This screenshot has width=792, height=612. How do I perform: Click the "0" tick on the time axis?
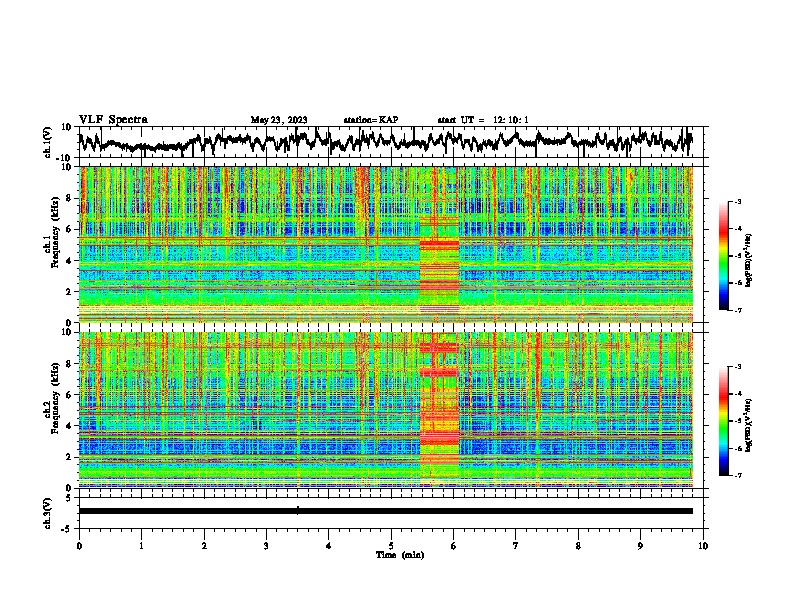(x=79, y=546)
